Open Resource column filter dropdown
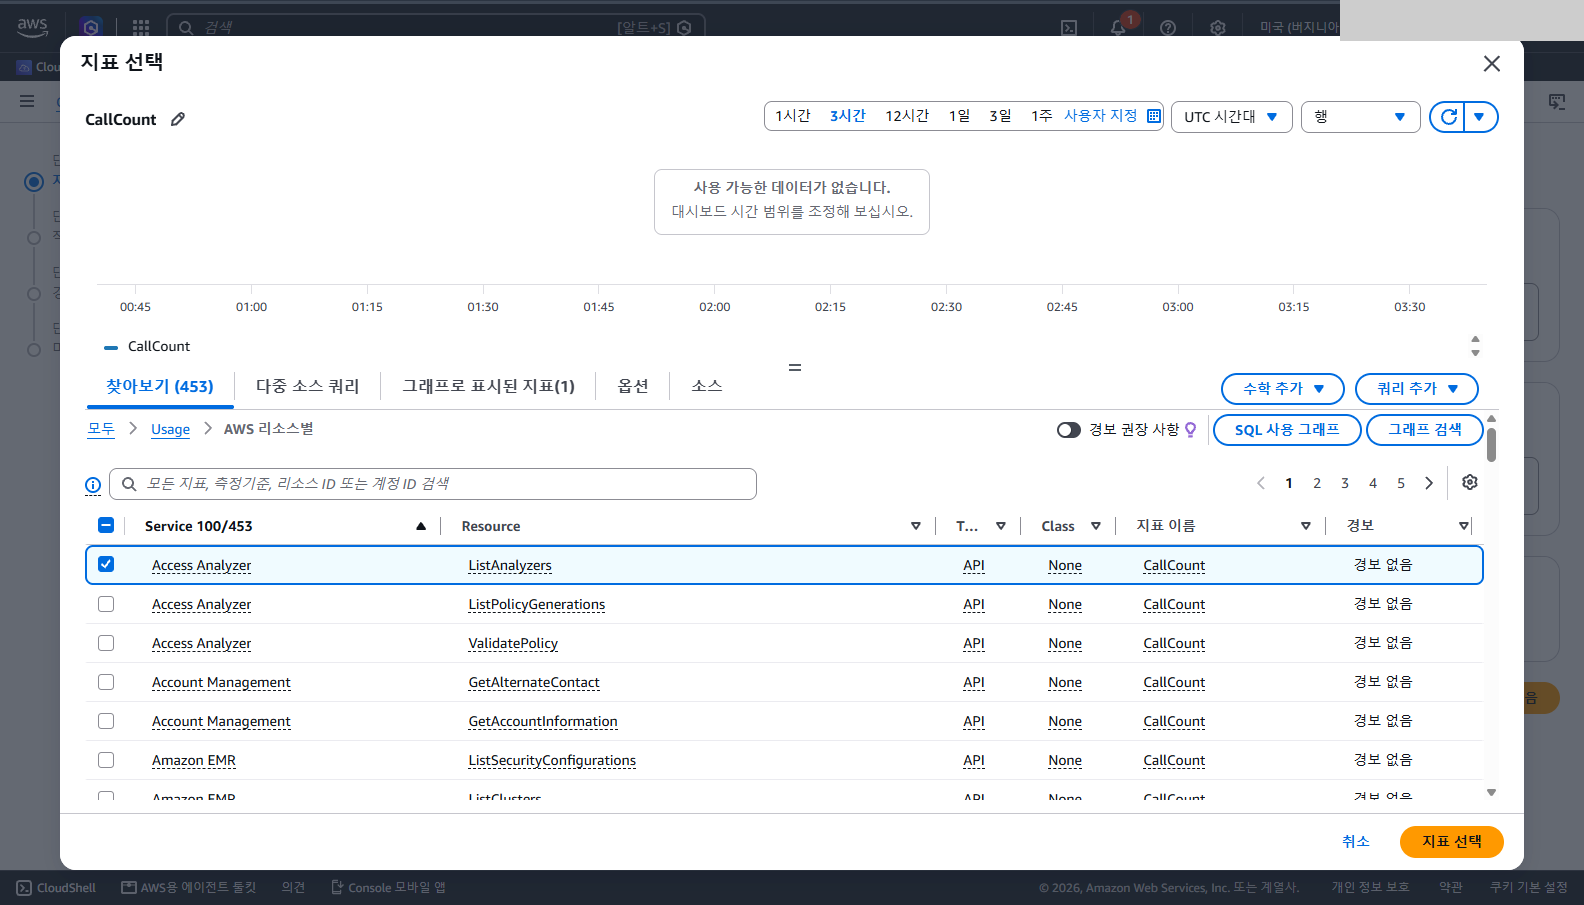The height and width of the screenshot is (905, 1584). [x=915, y=526]
